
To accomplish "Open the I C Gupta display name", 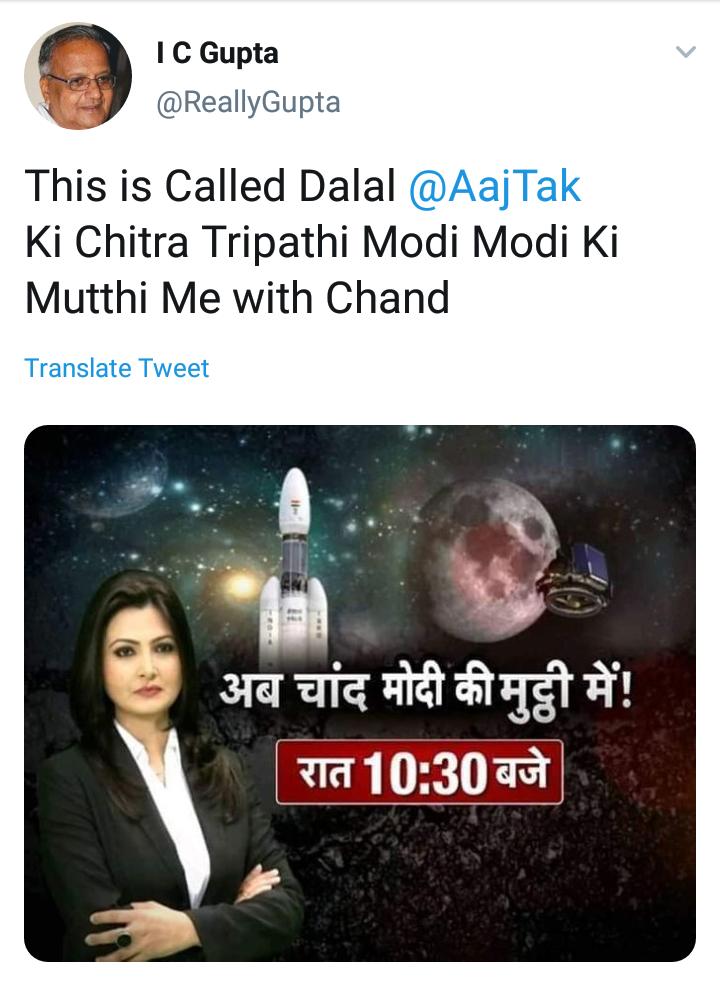I will coord(218,53).
